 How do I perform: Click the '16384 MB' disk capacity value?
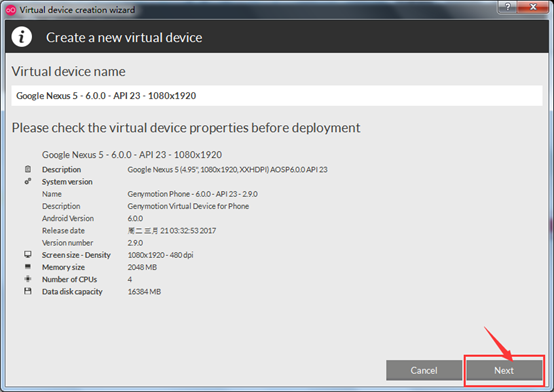pos(144,292)
